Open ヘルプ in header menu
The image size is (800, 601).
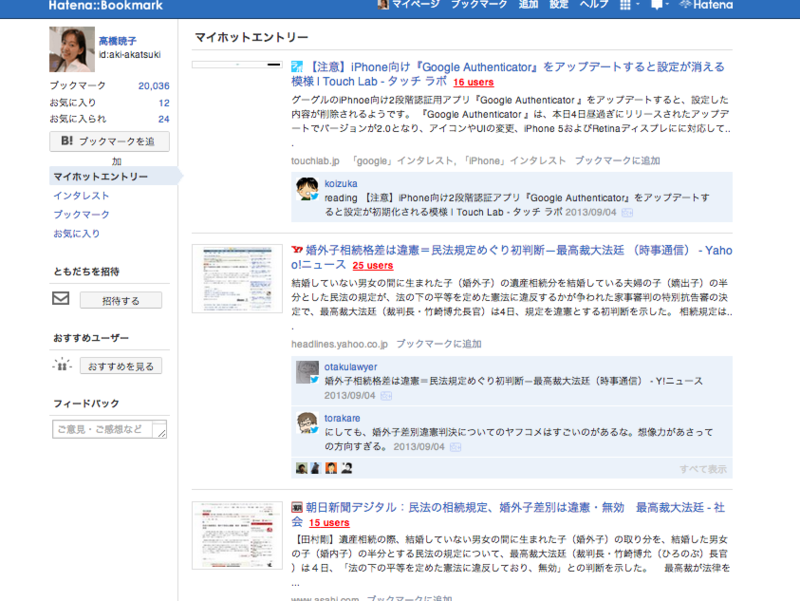[594, 5]
